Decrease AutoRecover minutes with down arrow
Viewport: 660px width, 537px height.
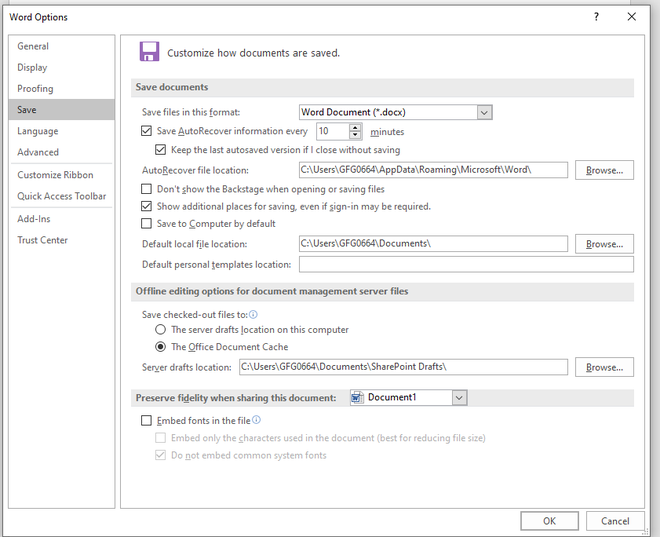[x=355, y=135]
